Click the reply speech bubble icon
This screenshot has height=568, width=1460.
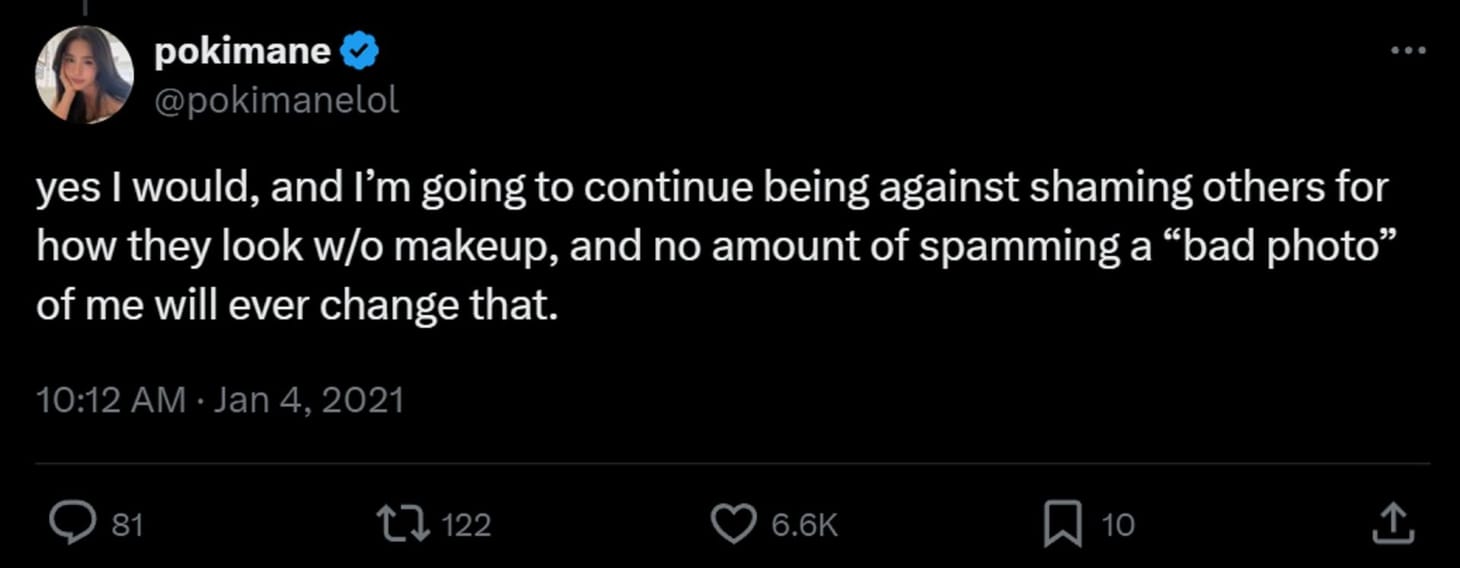(x=71, y=524)
